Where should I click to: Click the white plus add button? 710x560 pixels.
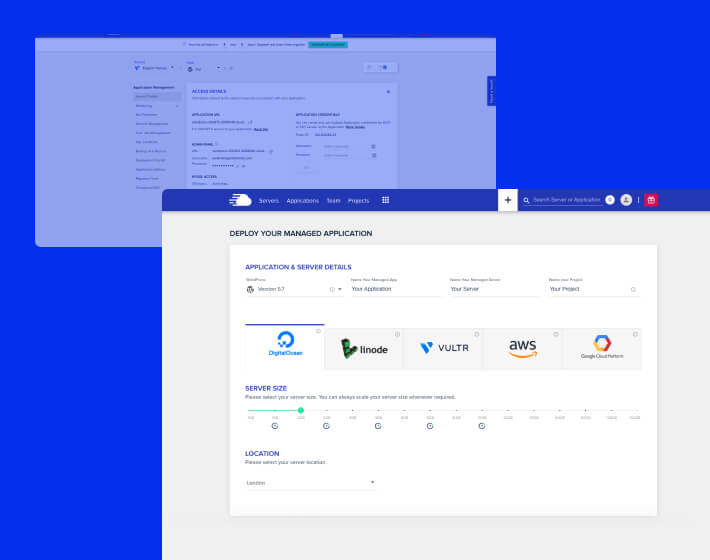coord(508,200)
